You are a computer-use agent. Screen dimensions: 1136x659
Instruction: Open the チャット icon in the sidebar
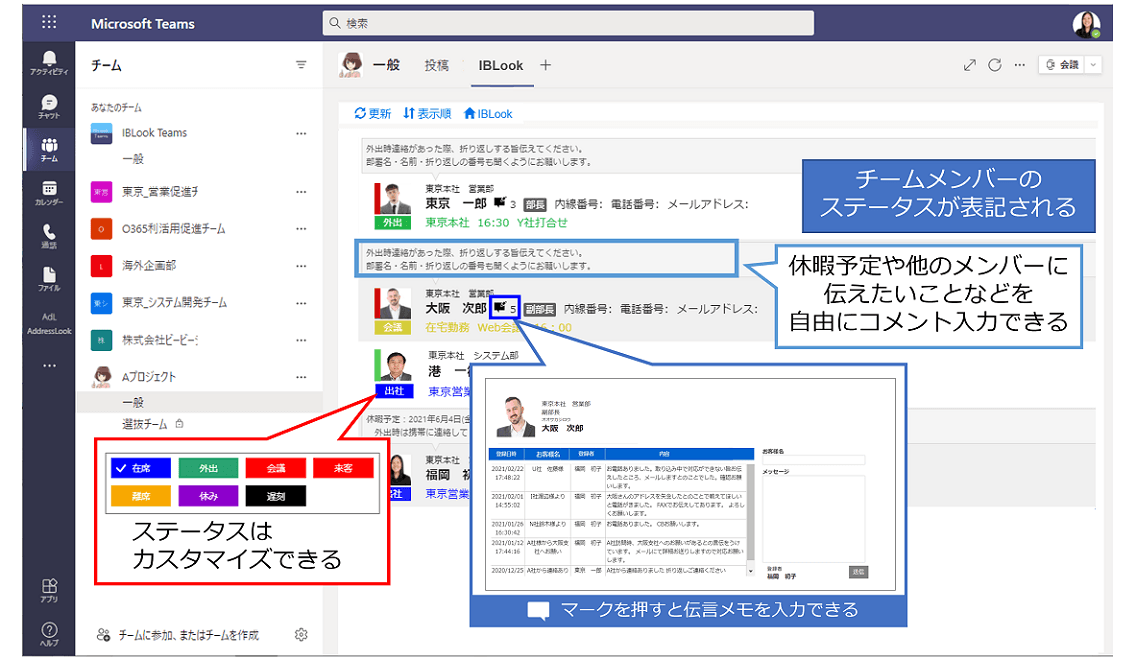tap(49, 102)
